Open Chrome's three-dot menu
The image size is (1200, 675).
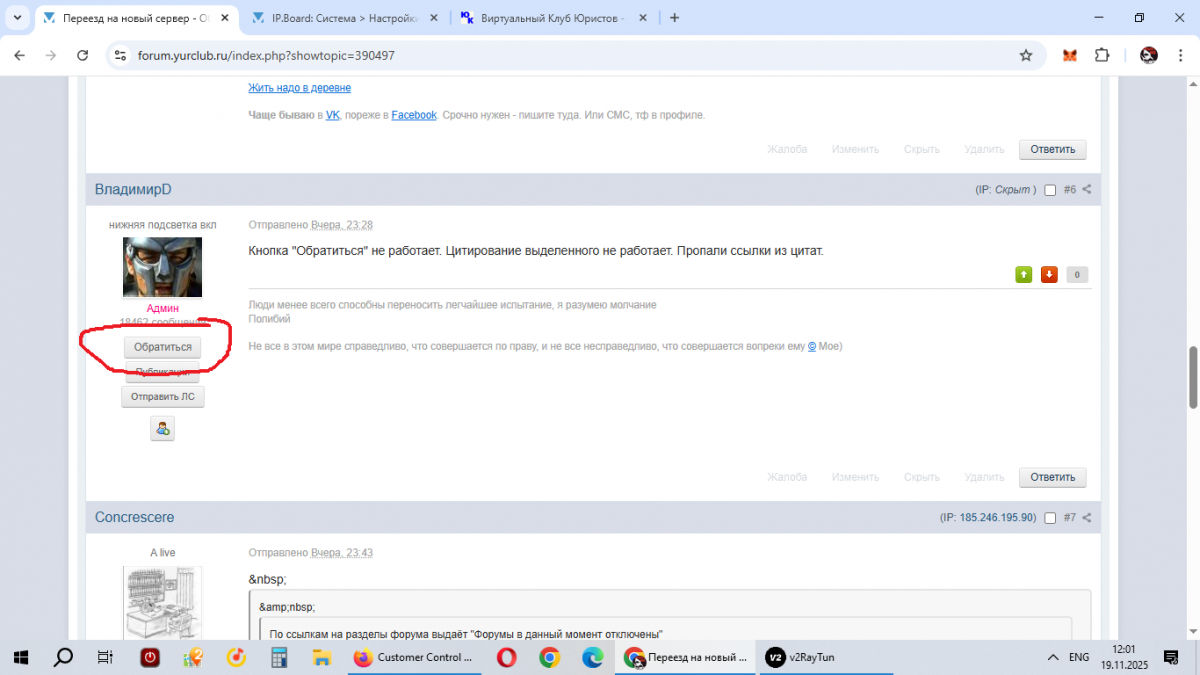(1182, 56)
